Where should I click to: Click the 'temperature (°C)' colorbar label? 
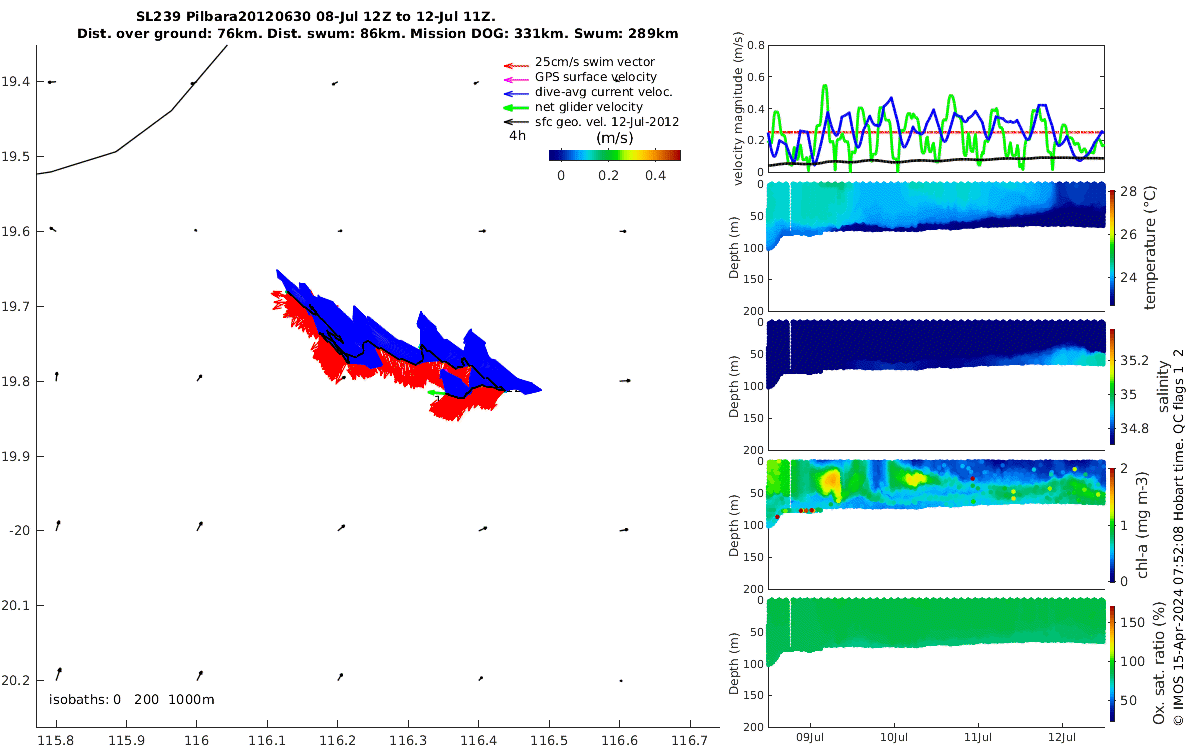tap(1150, 246)
